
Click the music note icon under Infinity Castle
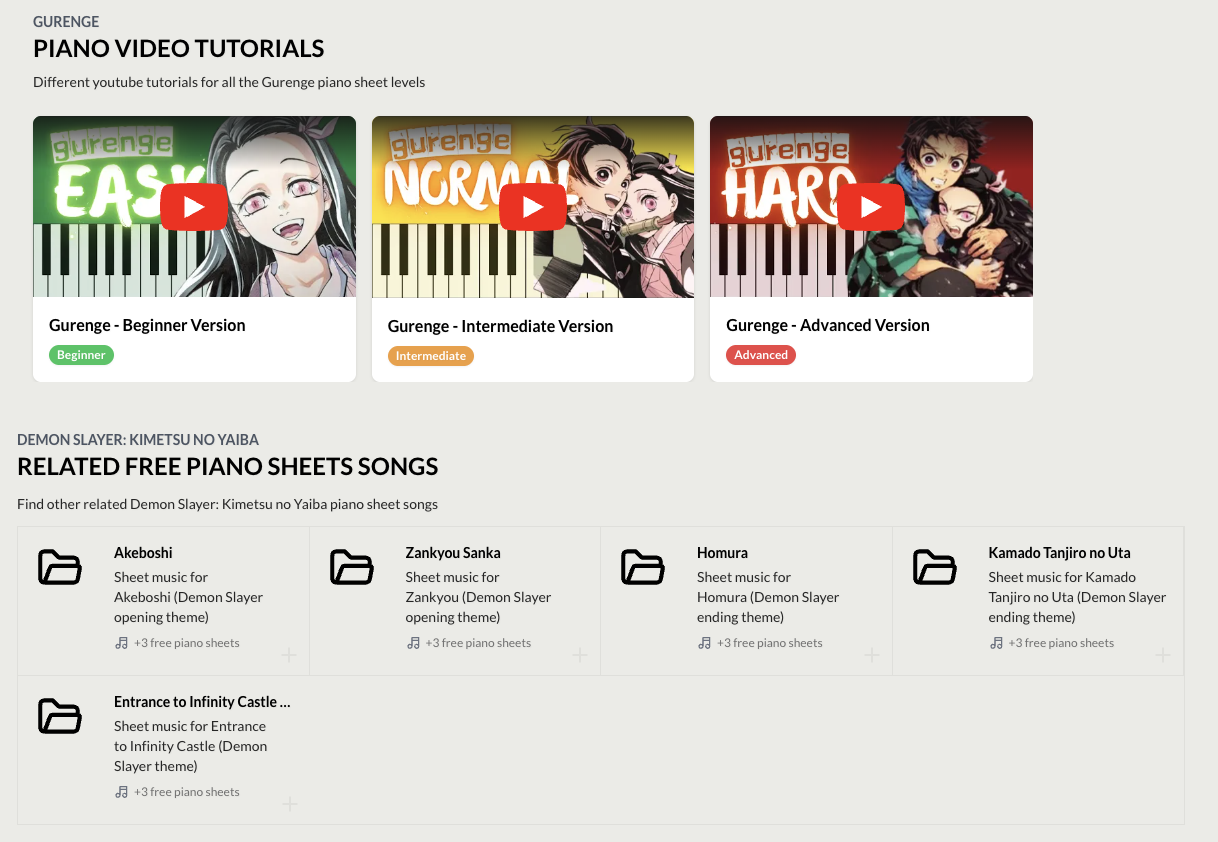pyautogui.click(x=121, y=792)
